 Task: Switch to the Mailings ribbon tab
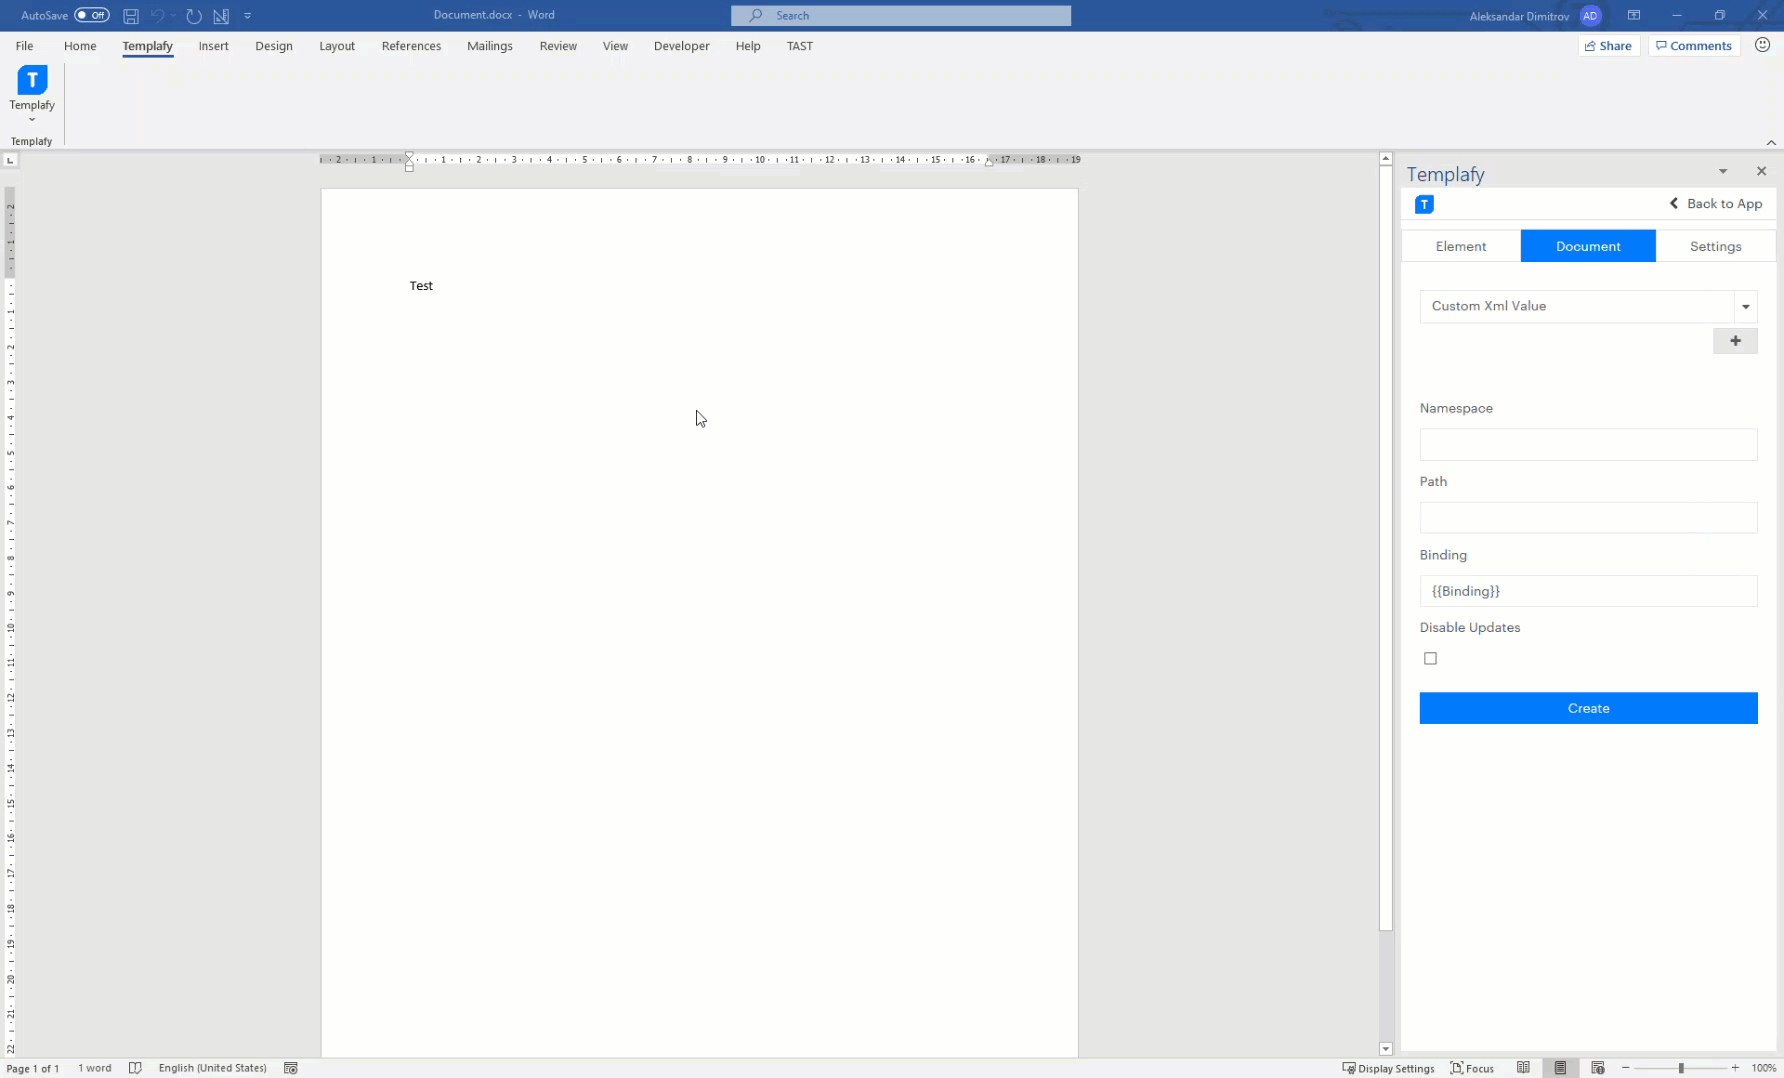pyautogui.click(x=490, y=46)
